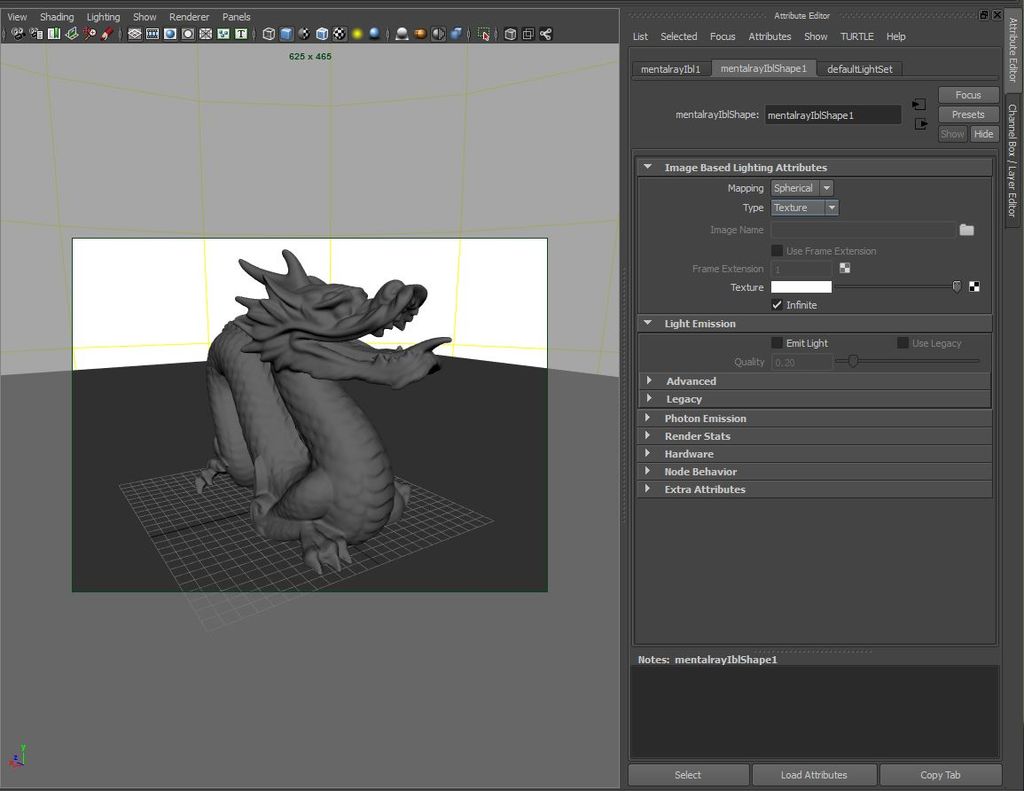Viewport: 1024px width, 791px height.
Task: Open the Type dropdown showing Texture
Action: pos(805,208)
